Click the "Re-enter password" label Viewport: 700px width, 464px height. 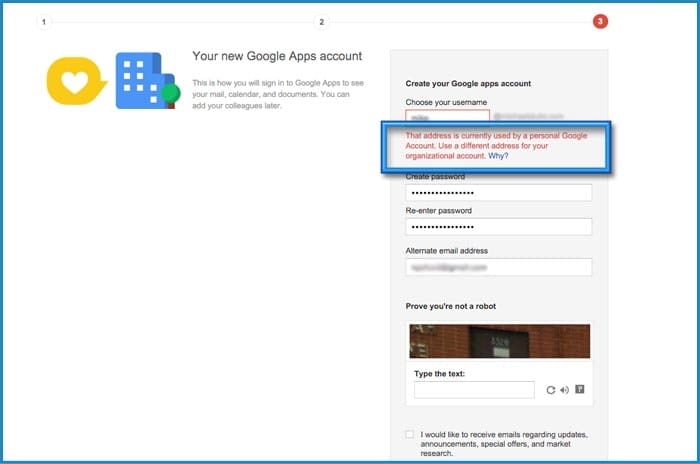(438, 211)
